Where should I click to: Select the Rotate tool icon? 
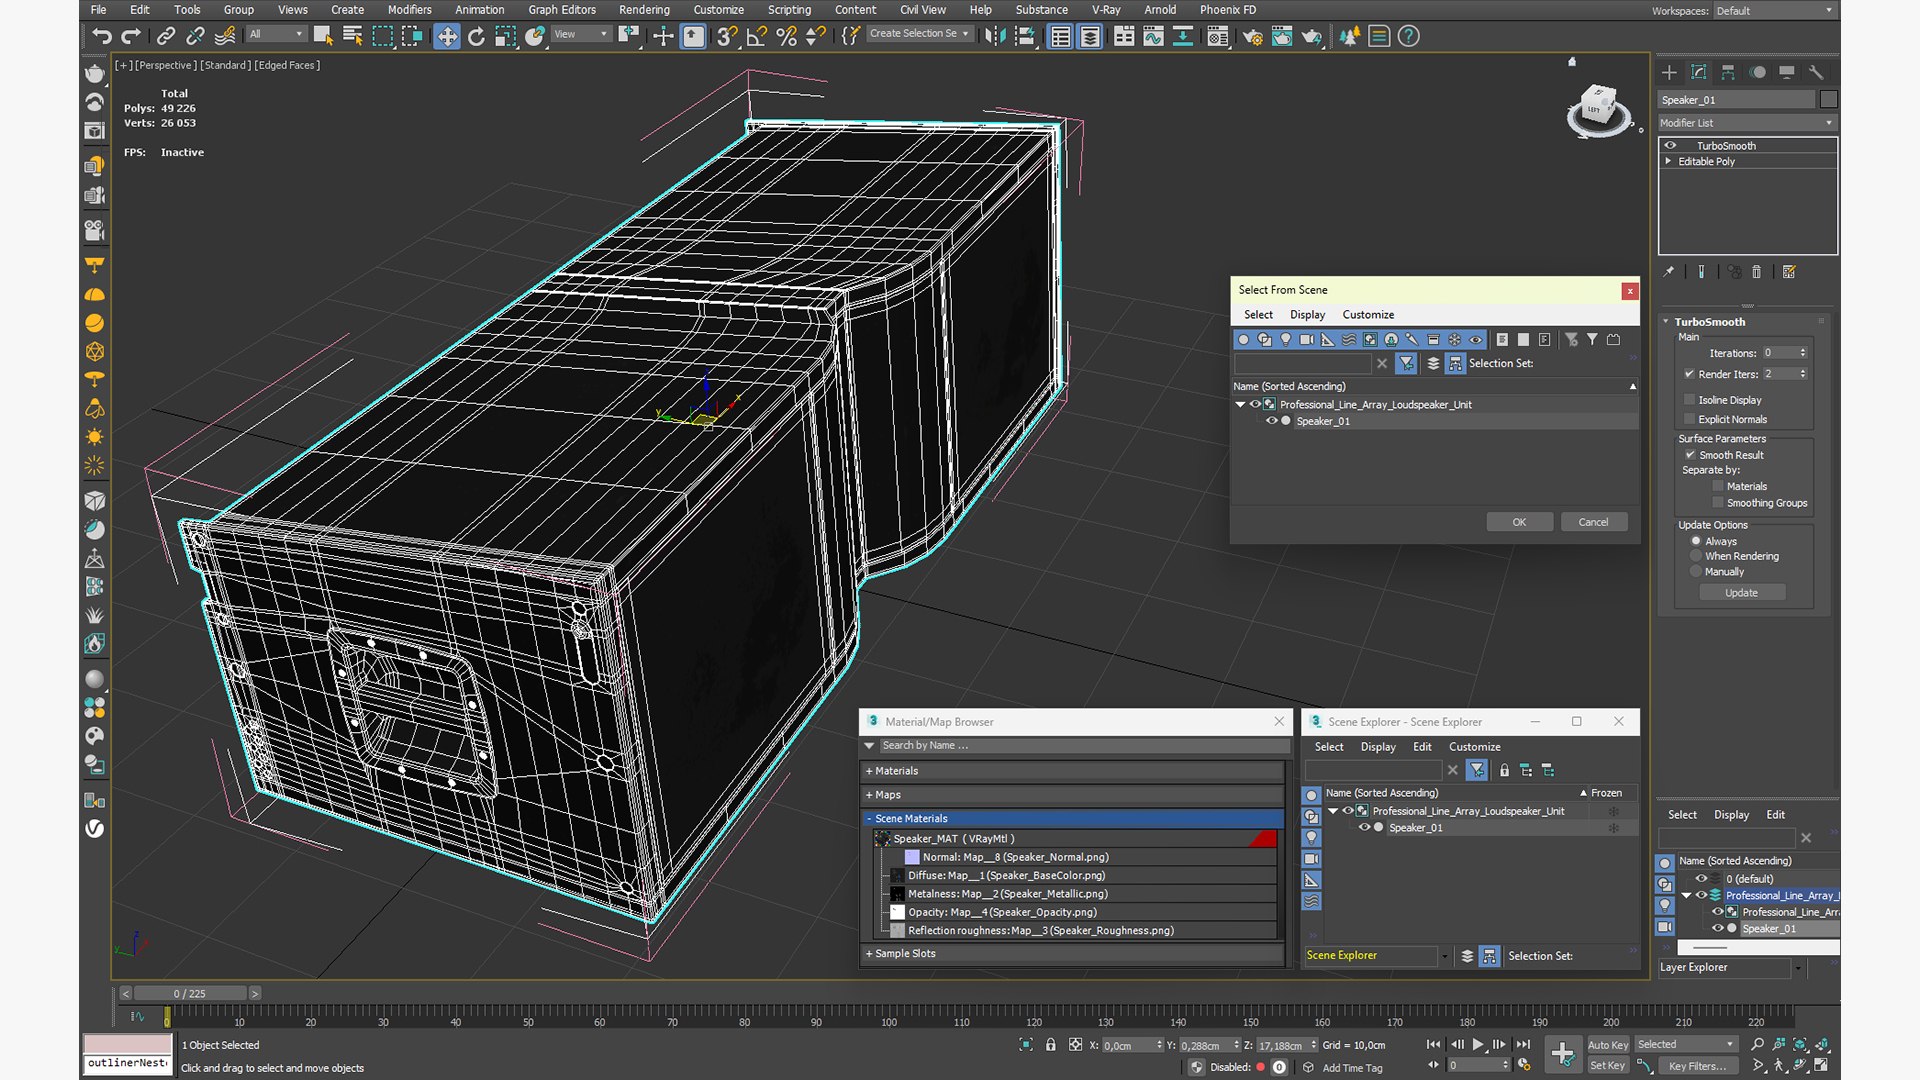point(476,37)
